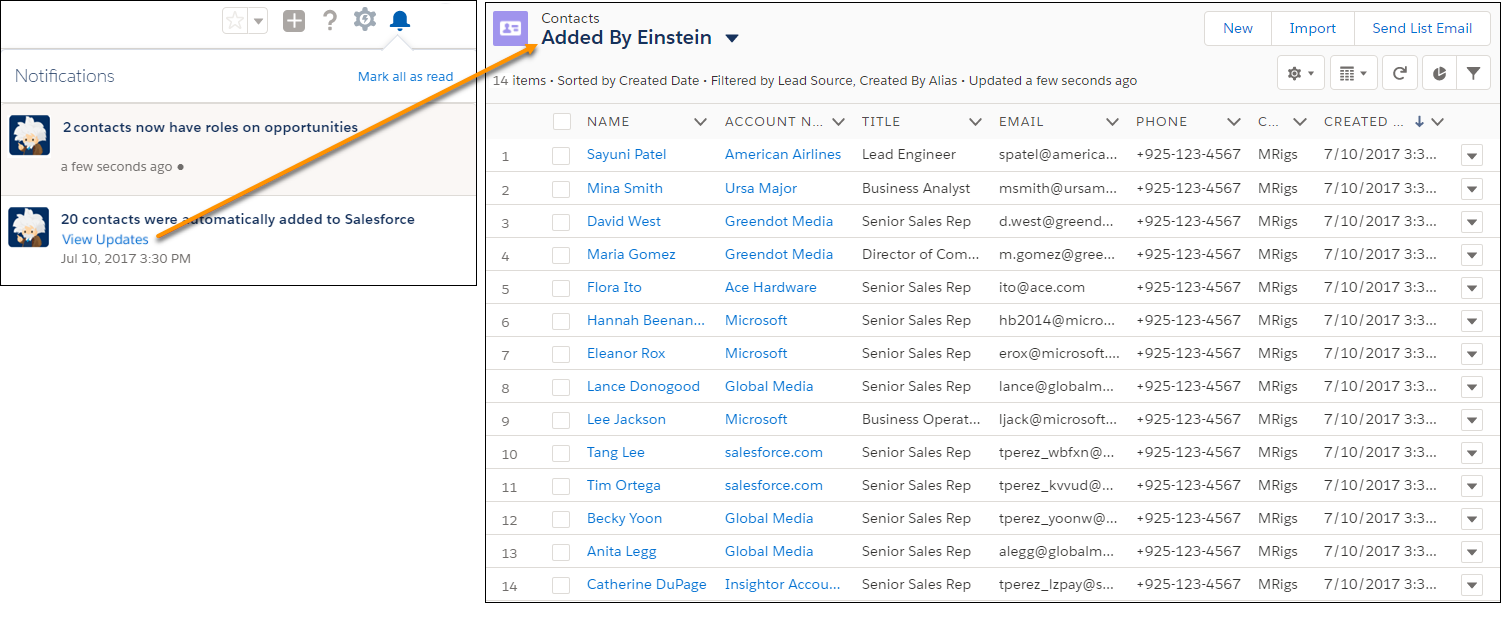Image resolution: width=1511 pixels, height=617 pixels.
Task: Open the Created By Alias column menu arrow
Action: pyautogui.click(x=1300, y=122)
